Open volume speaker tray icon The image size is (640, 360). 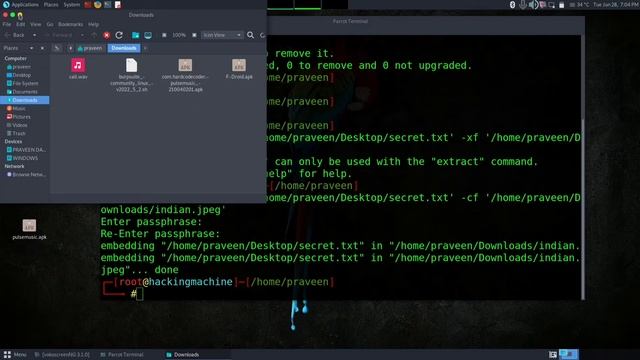[533, 4]
